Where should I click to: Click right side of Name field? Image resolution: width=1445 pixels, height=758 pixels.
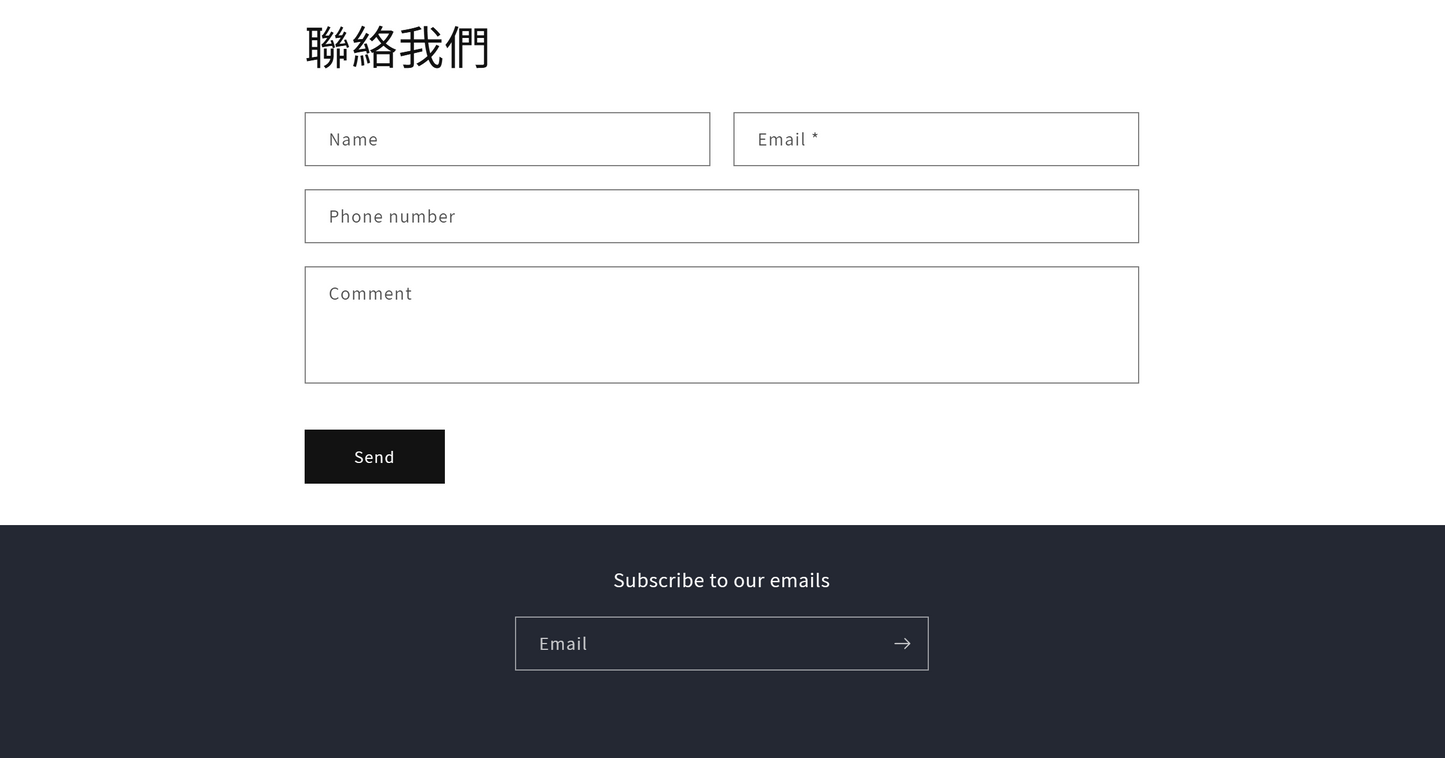[670, 139]
